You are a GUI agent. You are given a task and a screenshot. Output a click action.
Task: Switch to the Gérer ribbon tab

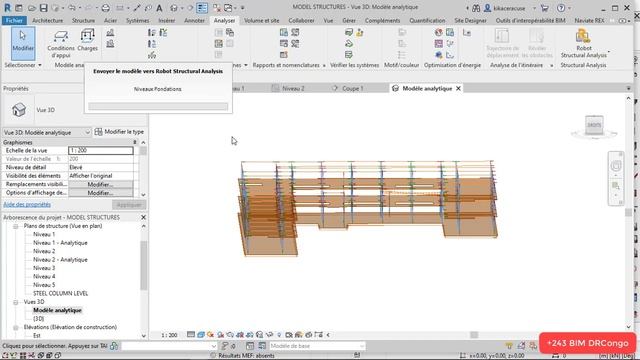(x=349, y=20)
